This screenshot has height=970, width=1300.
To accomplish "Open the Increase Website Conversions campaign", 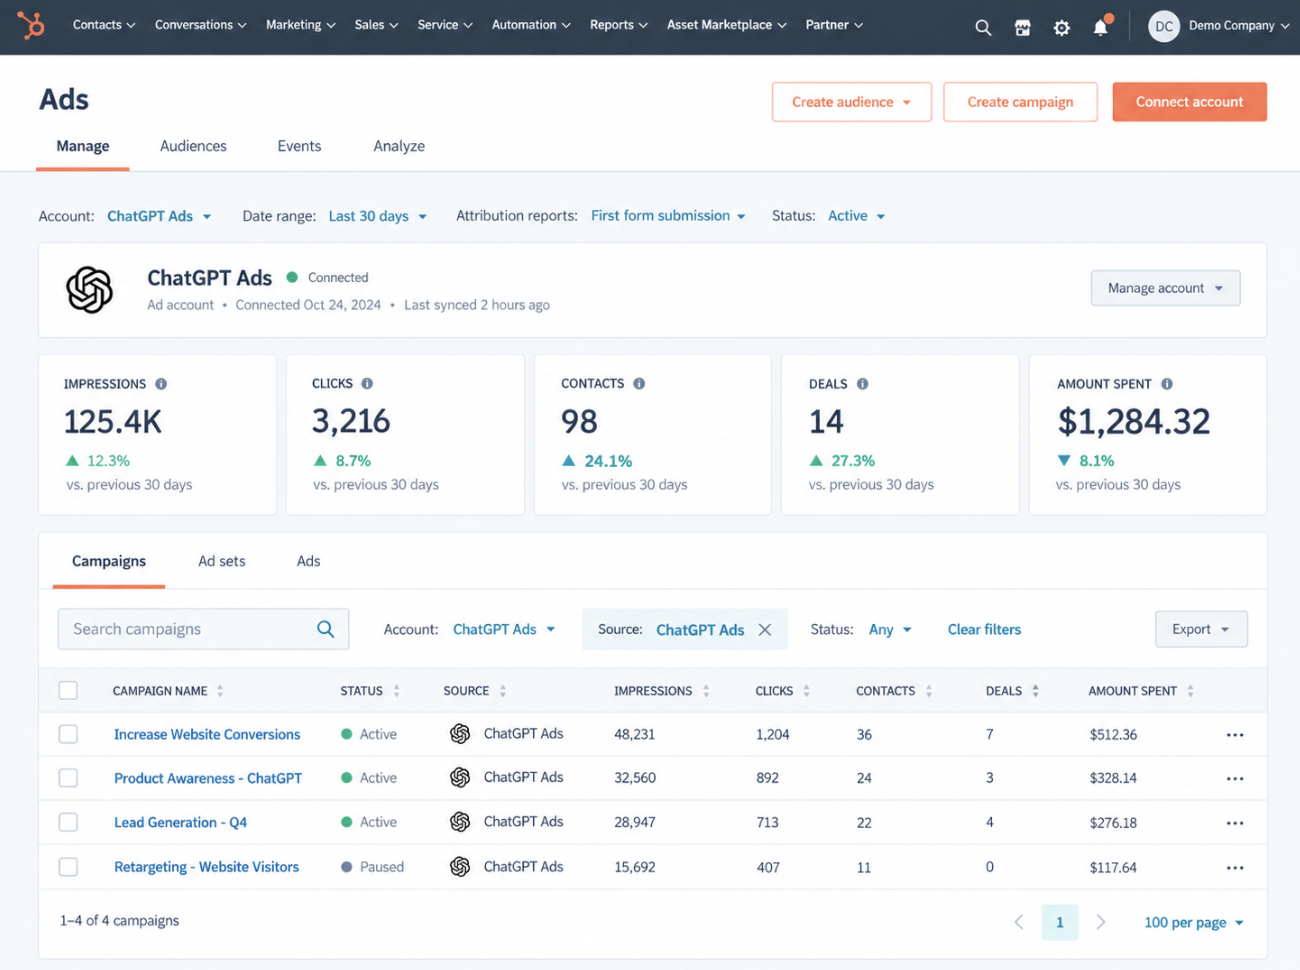I will [x=207, y=734].
